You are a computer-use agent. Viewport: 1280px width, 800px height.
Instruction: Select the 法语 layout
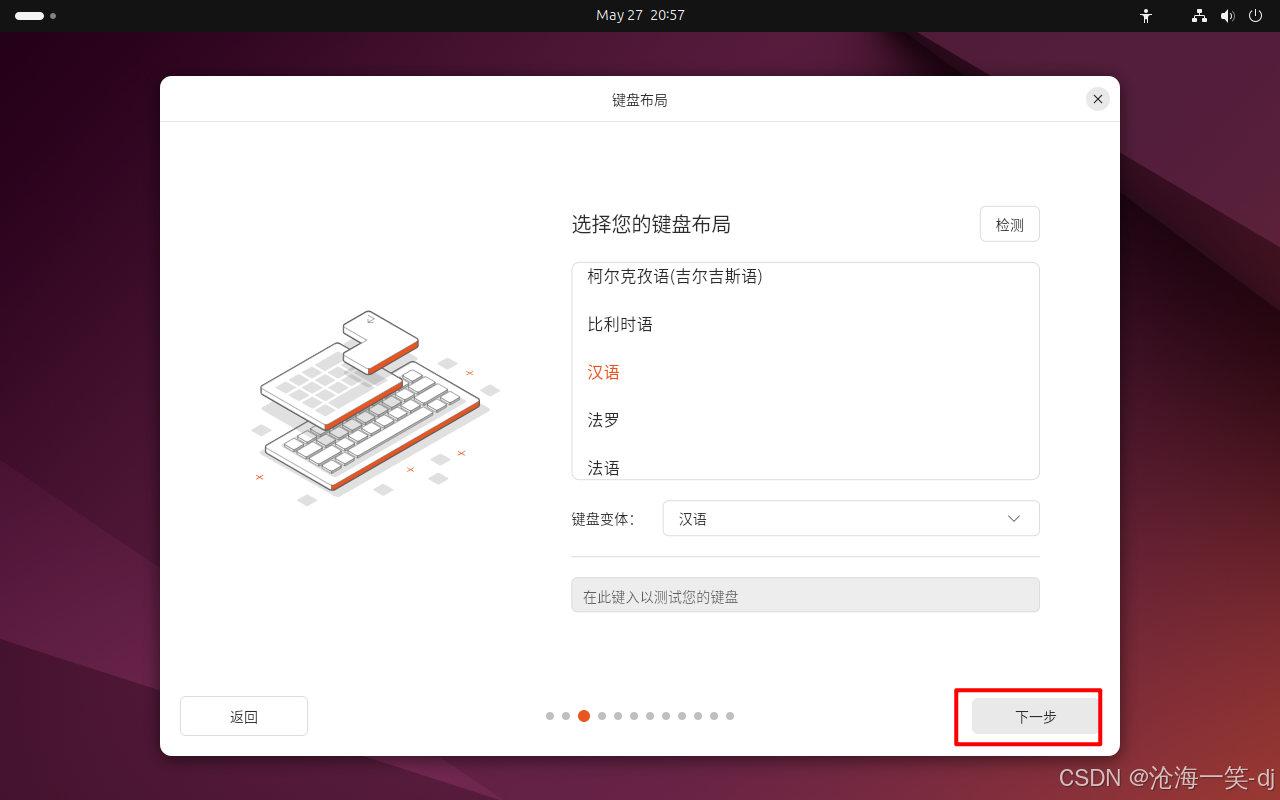pyautogui.click(x=805, y=462)
